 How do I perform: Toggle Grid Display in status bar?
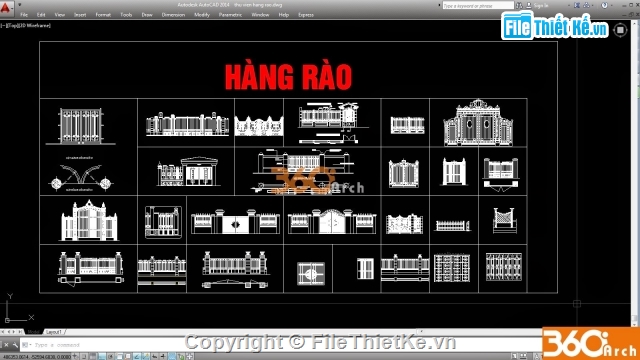[93, 357]
